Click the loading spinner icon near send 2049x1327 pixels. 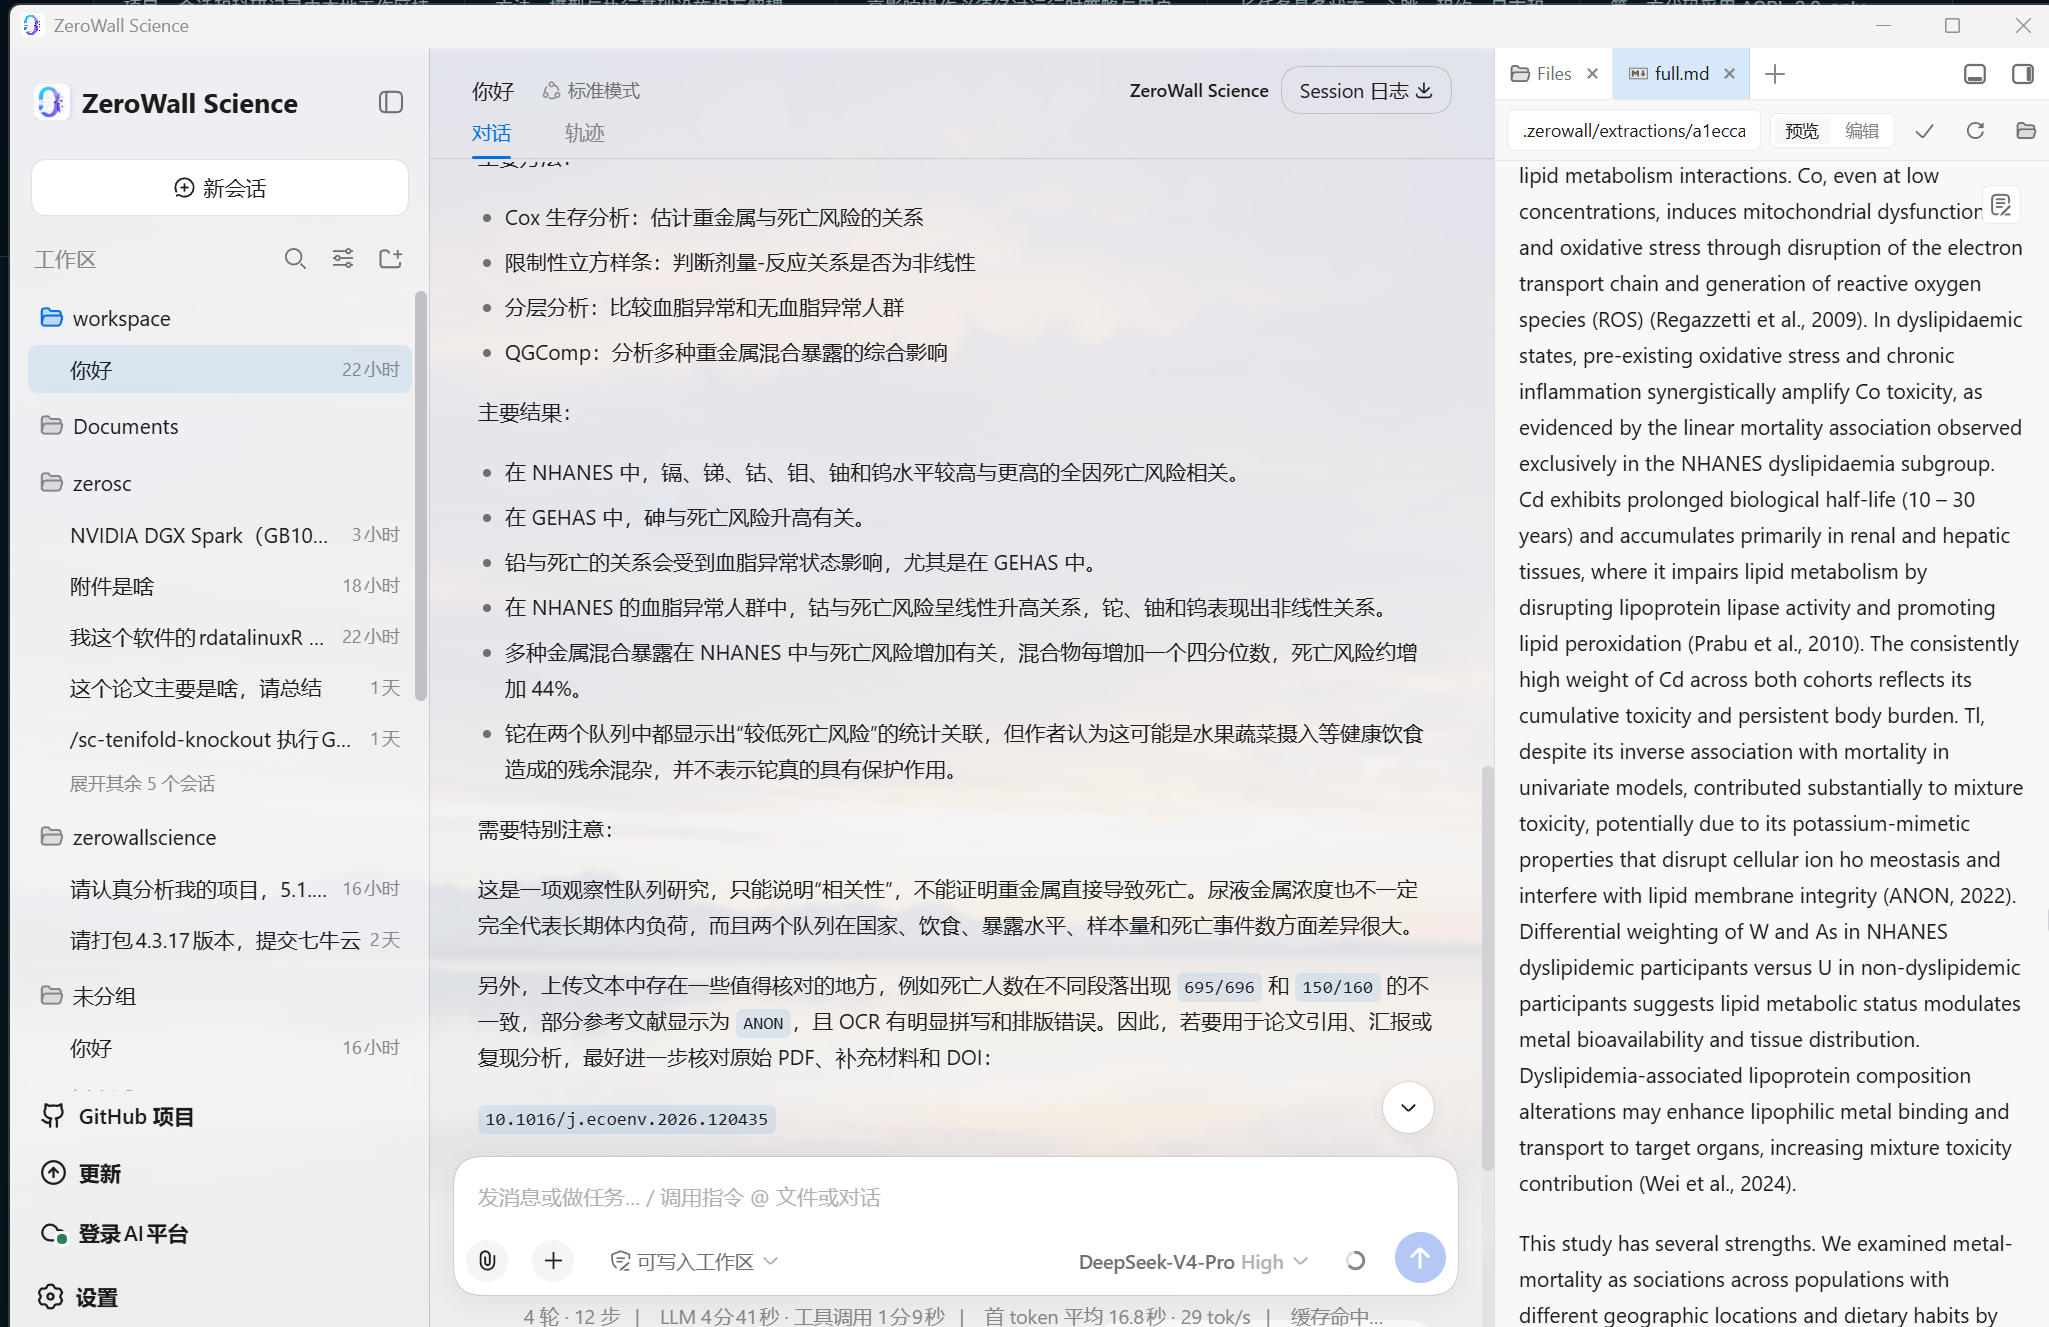point(1355,1261)
